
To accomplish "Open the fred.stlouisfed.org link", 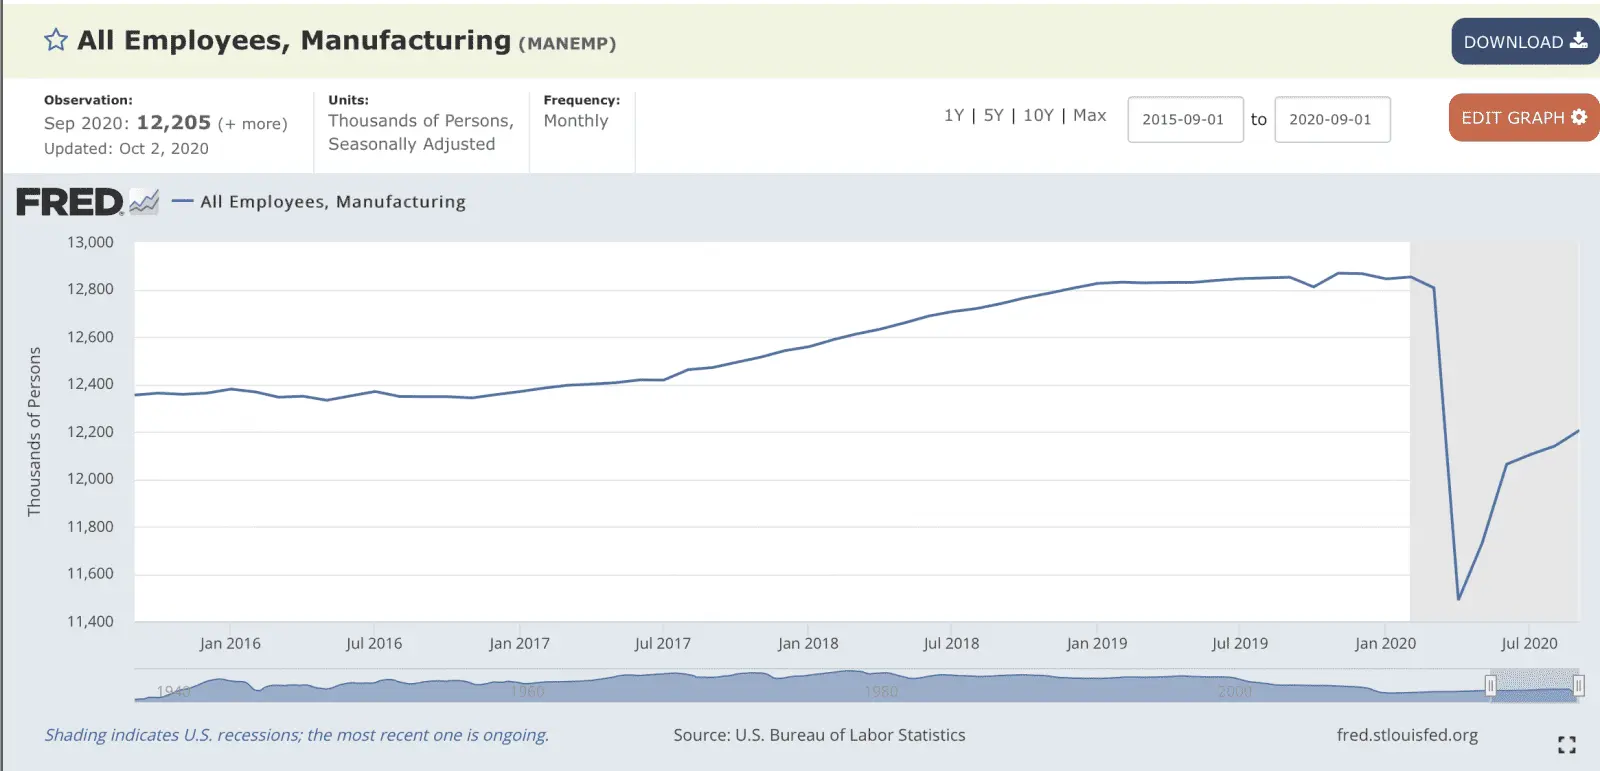I will [x=1406, y=735].
